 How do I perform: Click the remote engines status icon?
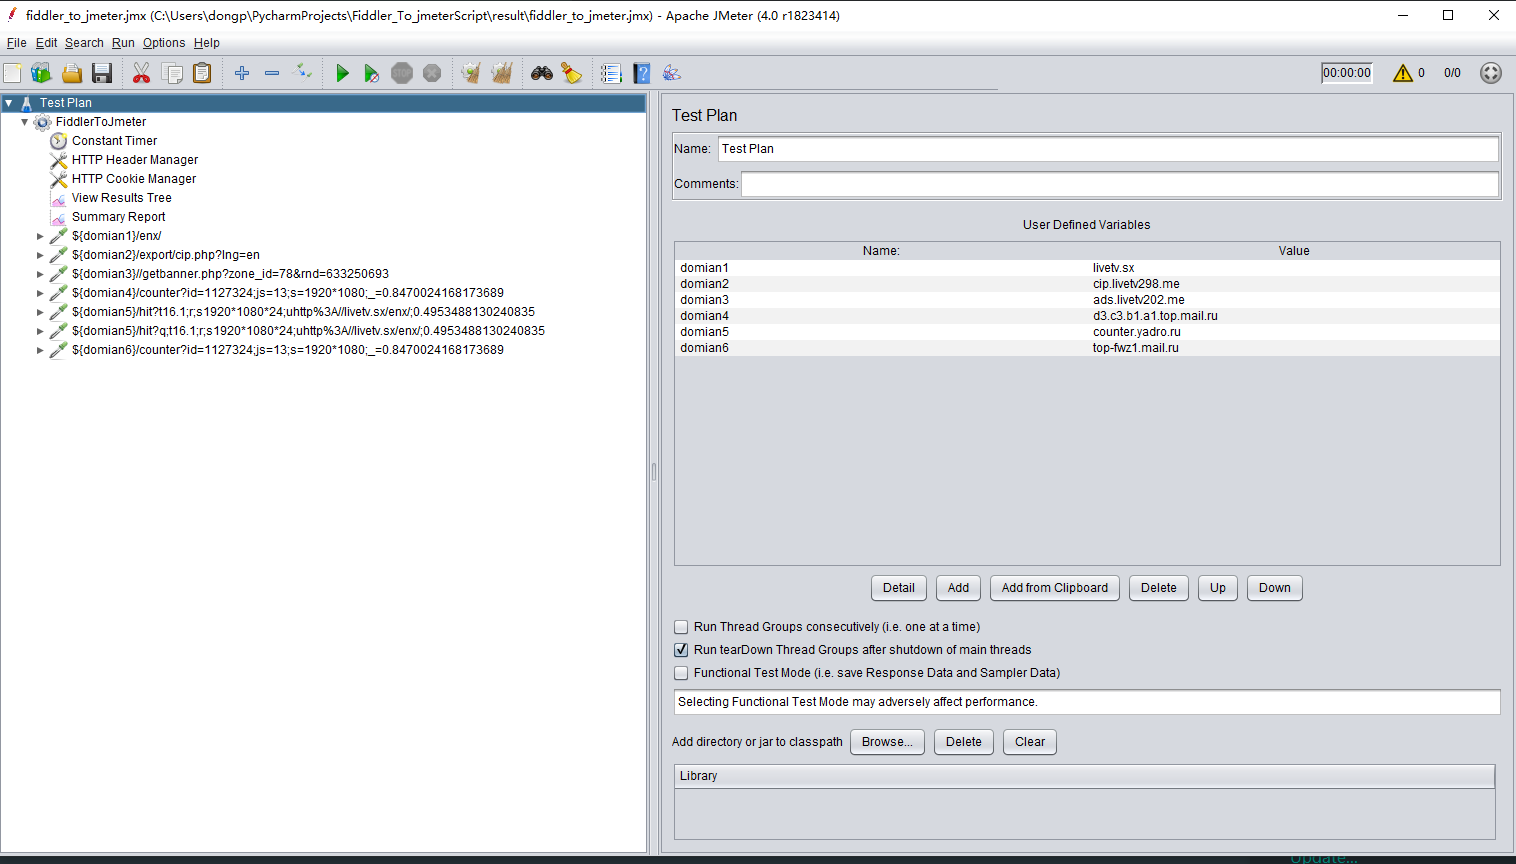pos(1491,73)
